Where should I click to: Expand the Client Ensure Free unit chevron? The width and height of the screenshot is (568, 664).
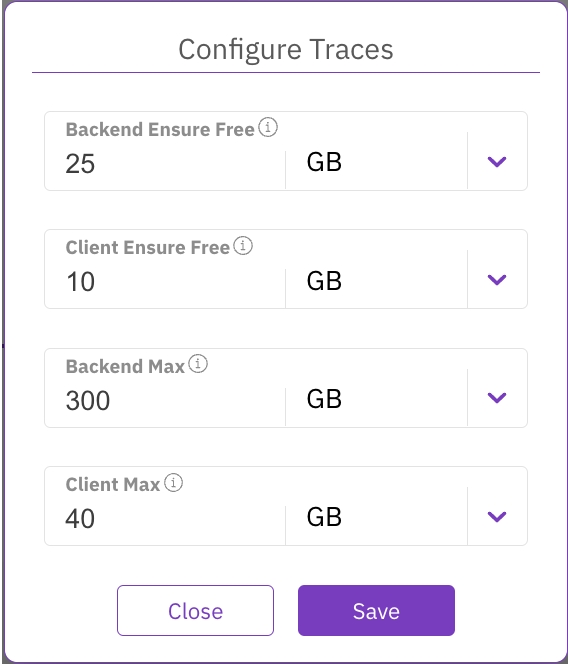tap(497, 279)
